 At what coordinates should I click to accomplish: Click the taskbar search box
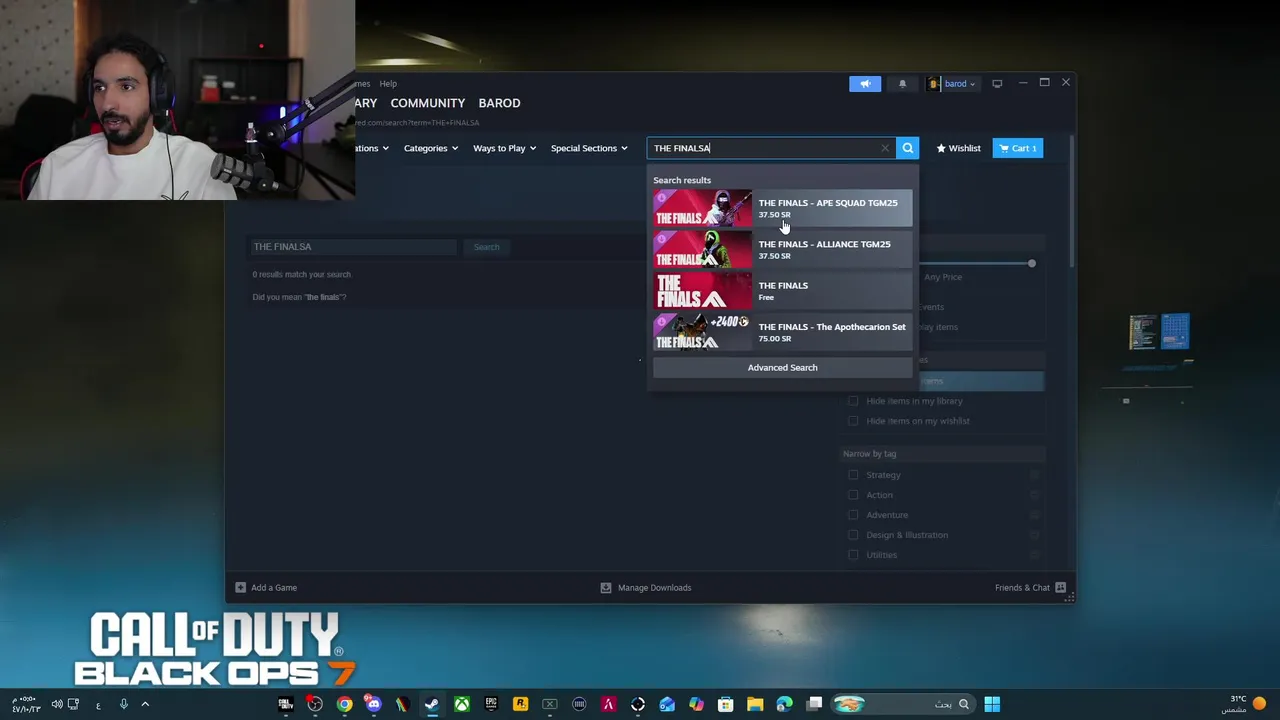[x=902, y=704]
